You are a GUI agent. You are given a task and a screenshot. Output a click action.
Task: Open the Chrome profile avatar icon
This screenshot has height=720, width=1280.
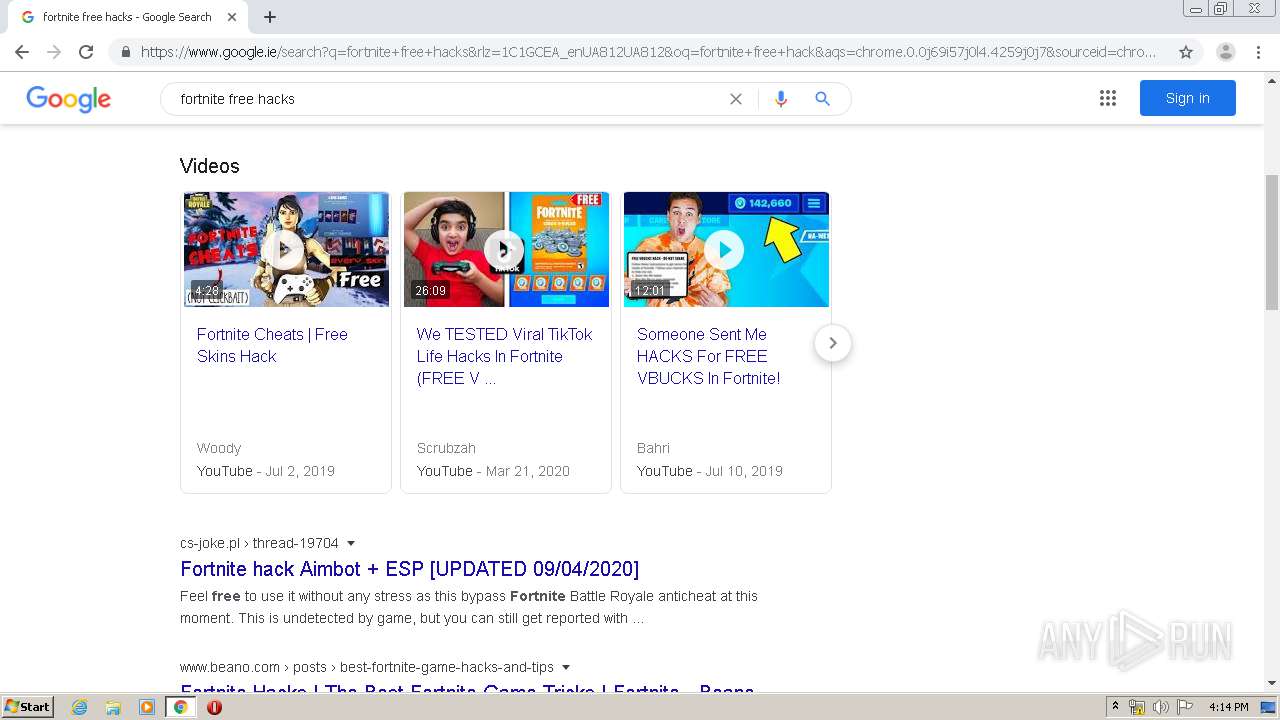(1226, 52)
